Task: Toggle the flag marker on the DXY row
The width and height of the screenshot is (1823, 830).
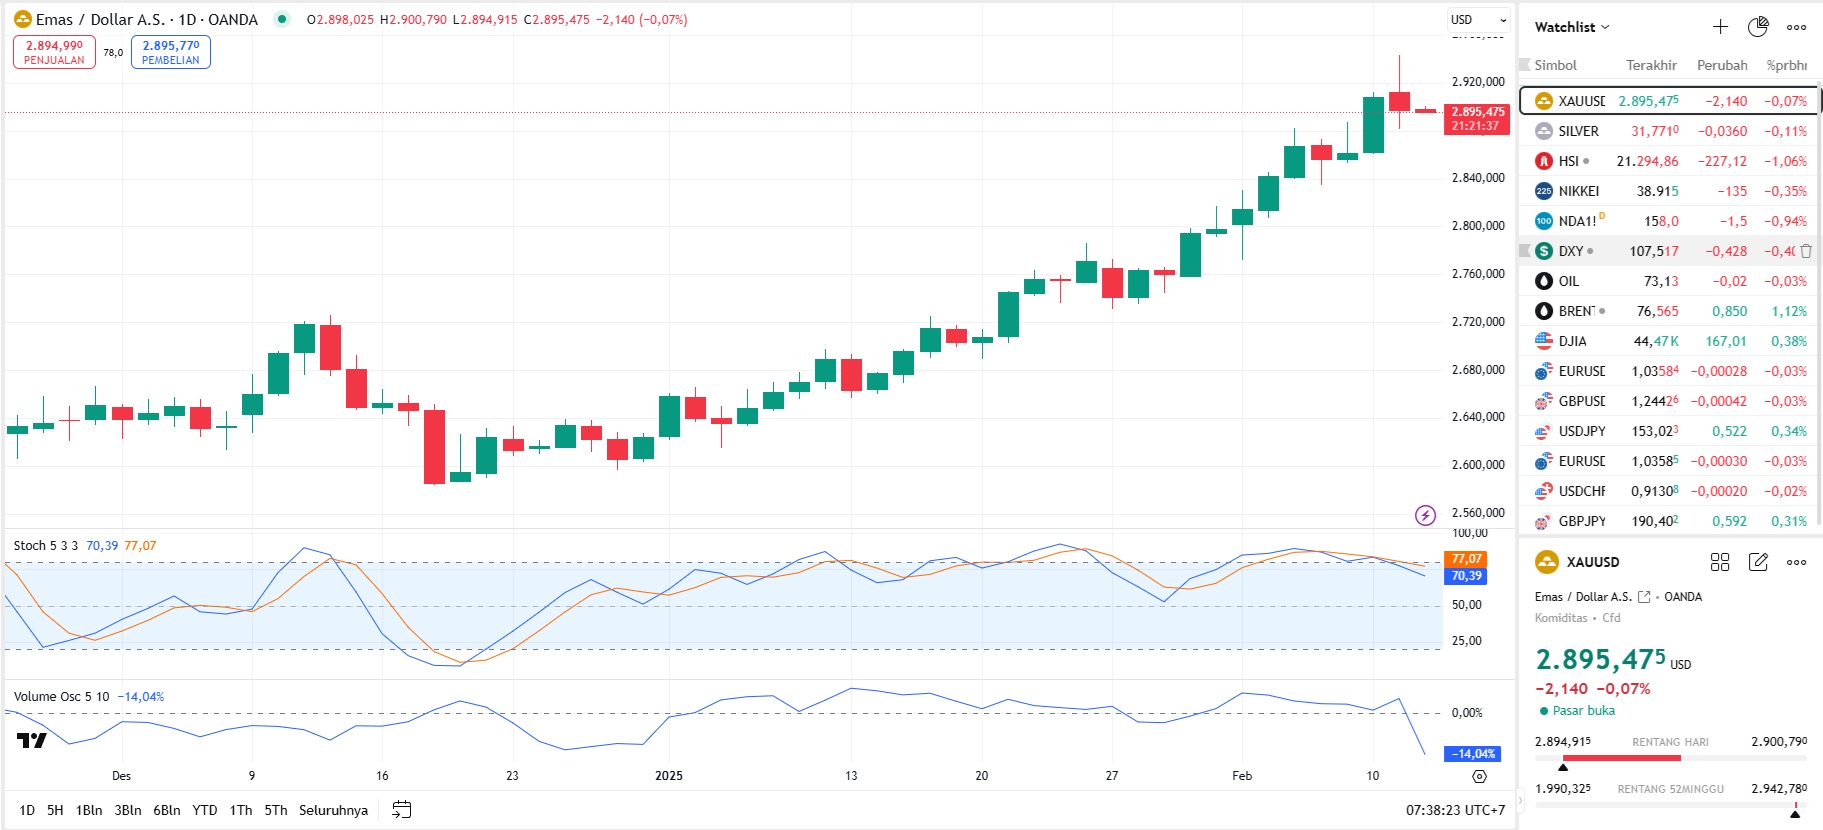Action: pyautogui.click(x=1525, y=251)
